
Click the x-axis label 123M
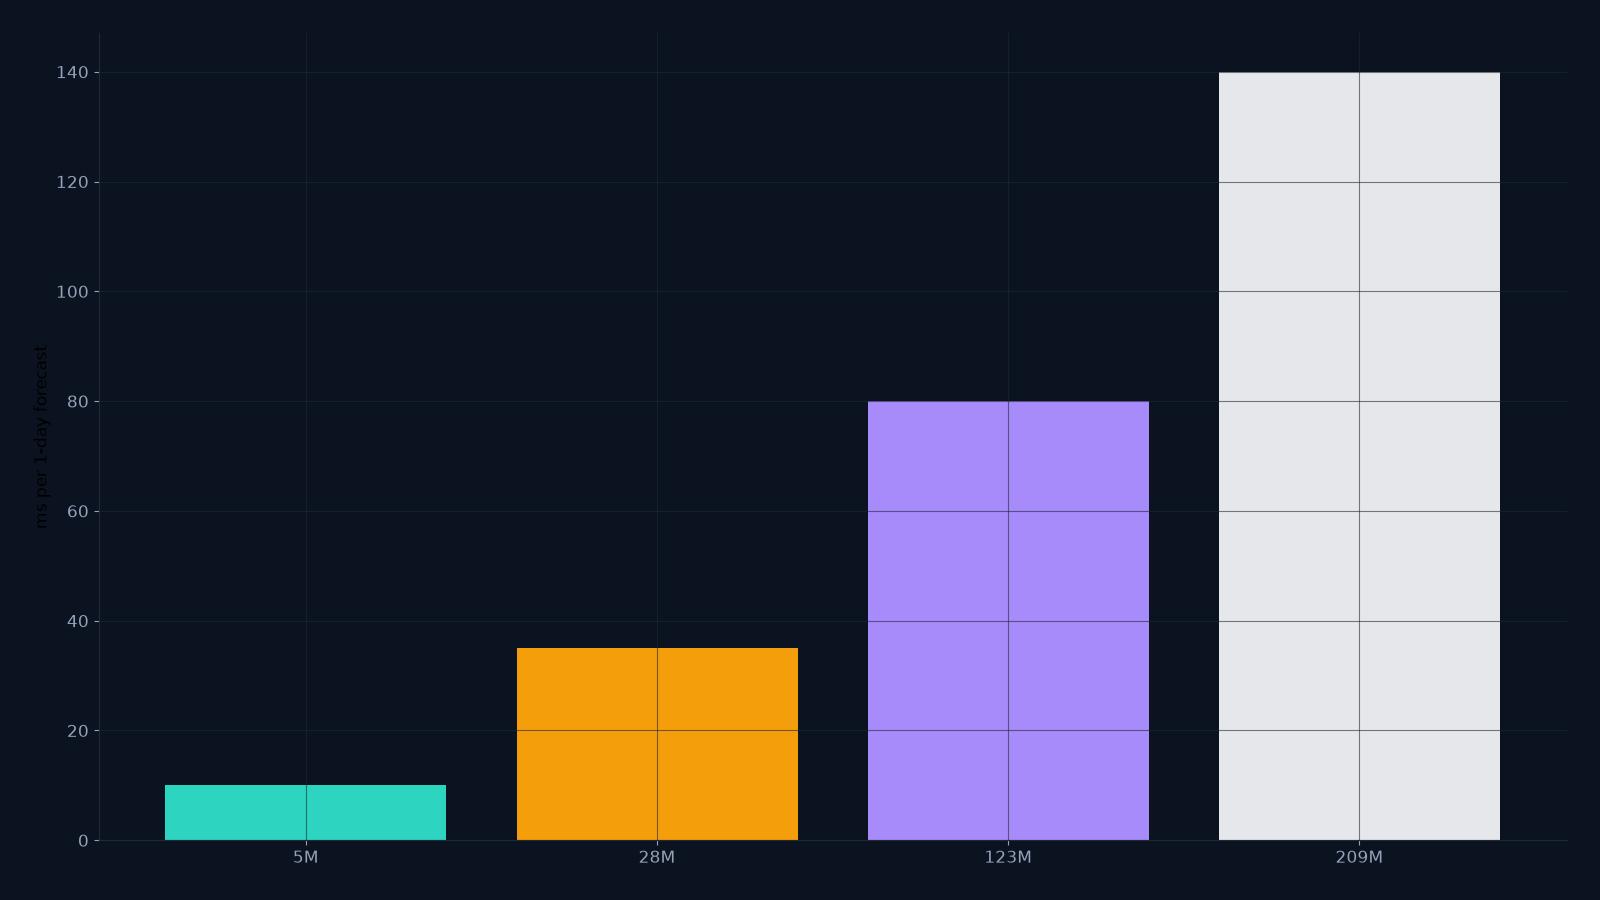point(1008,858)
